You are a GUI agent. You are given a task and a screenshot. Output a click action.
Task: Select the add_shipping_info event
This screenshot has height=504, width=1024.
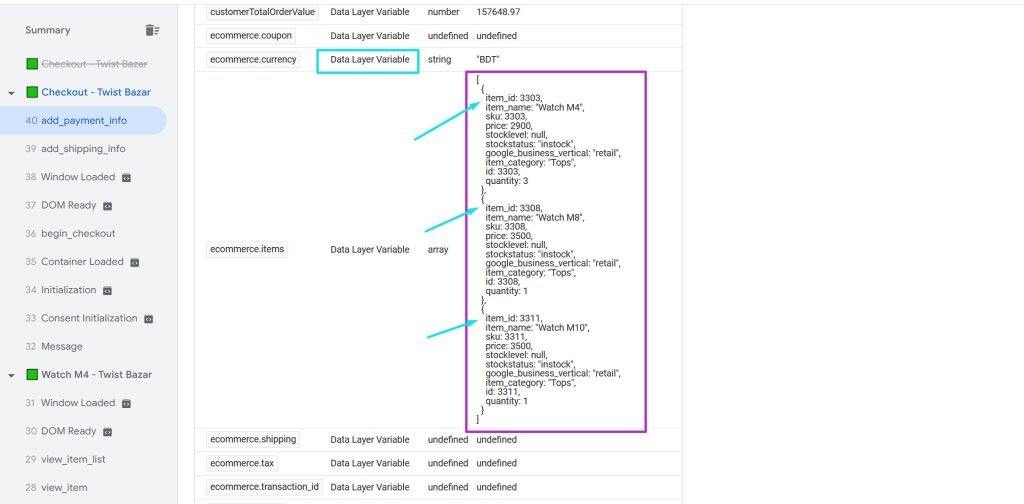pyautogui.click(x=83, y=148)
